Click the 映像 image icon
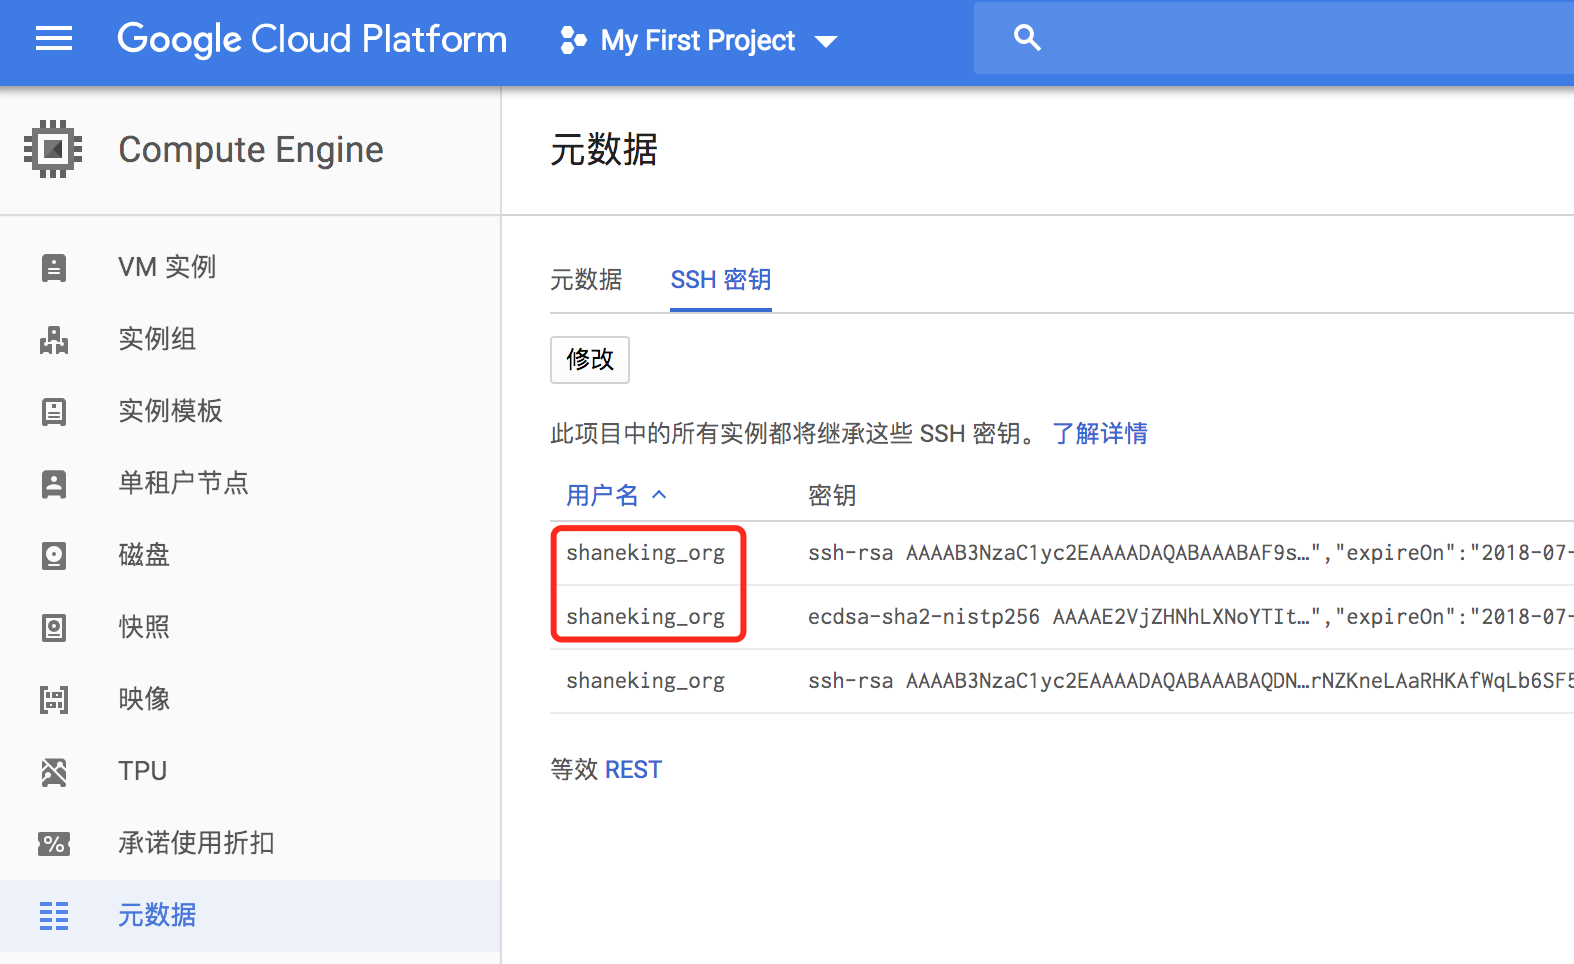This screenshot has height=964, width=1574. point(54,700)
